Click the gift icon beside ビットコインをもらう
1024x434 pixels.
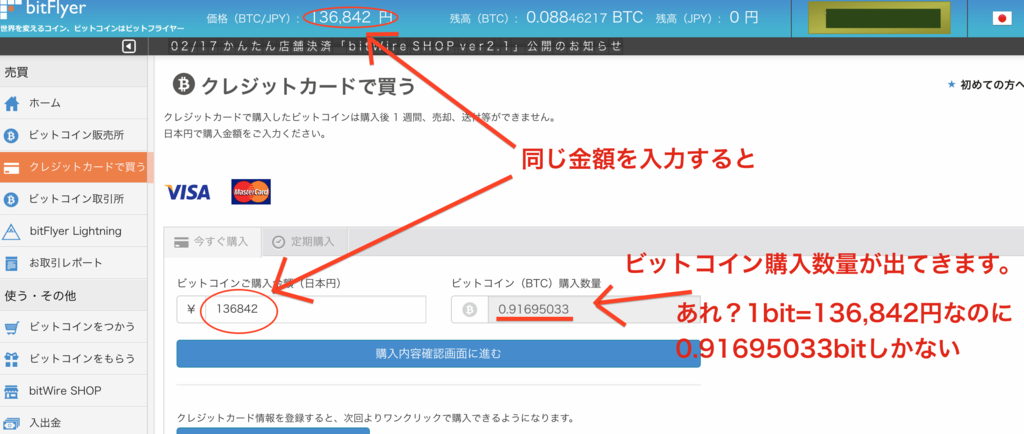click(x=11, y=359)
